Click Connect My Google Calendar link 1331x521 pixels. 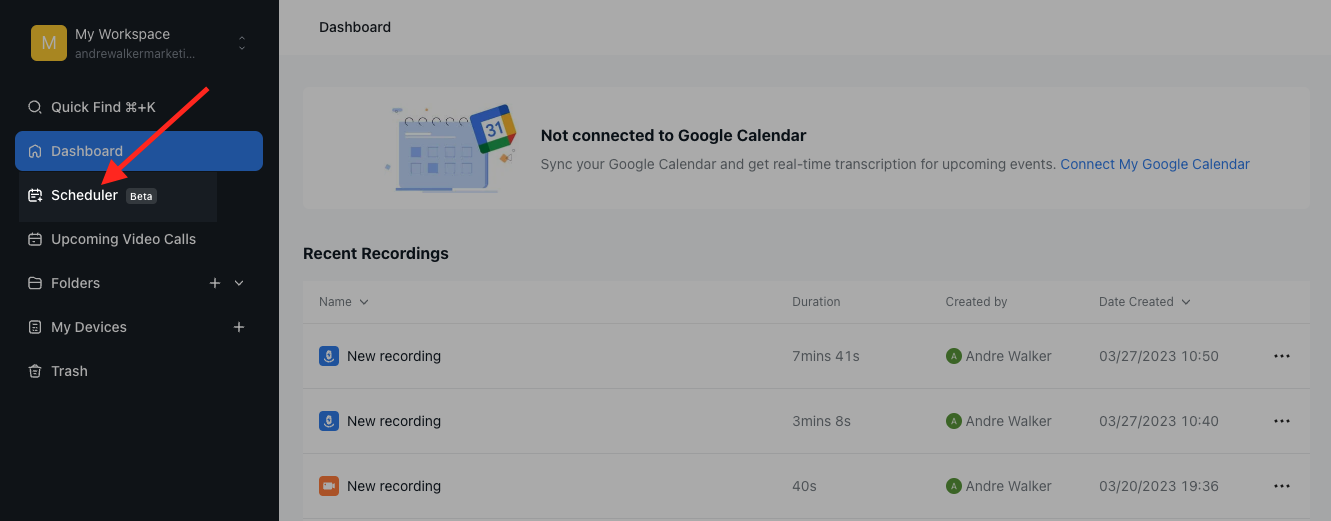(x=1155, y=164)
